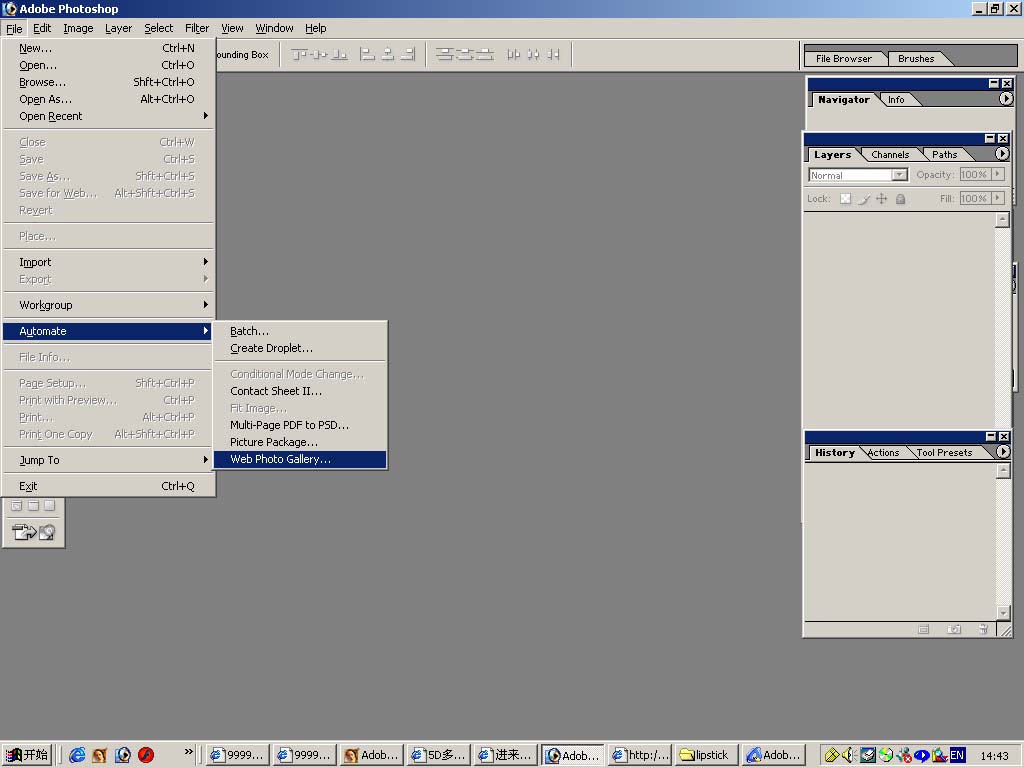The height and width of the screenshot is (768, 1024).
Task: Choose Exit from the File menu
Action: (x=108, y=486)
